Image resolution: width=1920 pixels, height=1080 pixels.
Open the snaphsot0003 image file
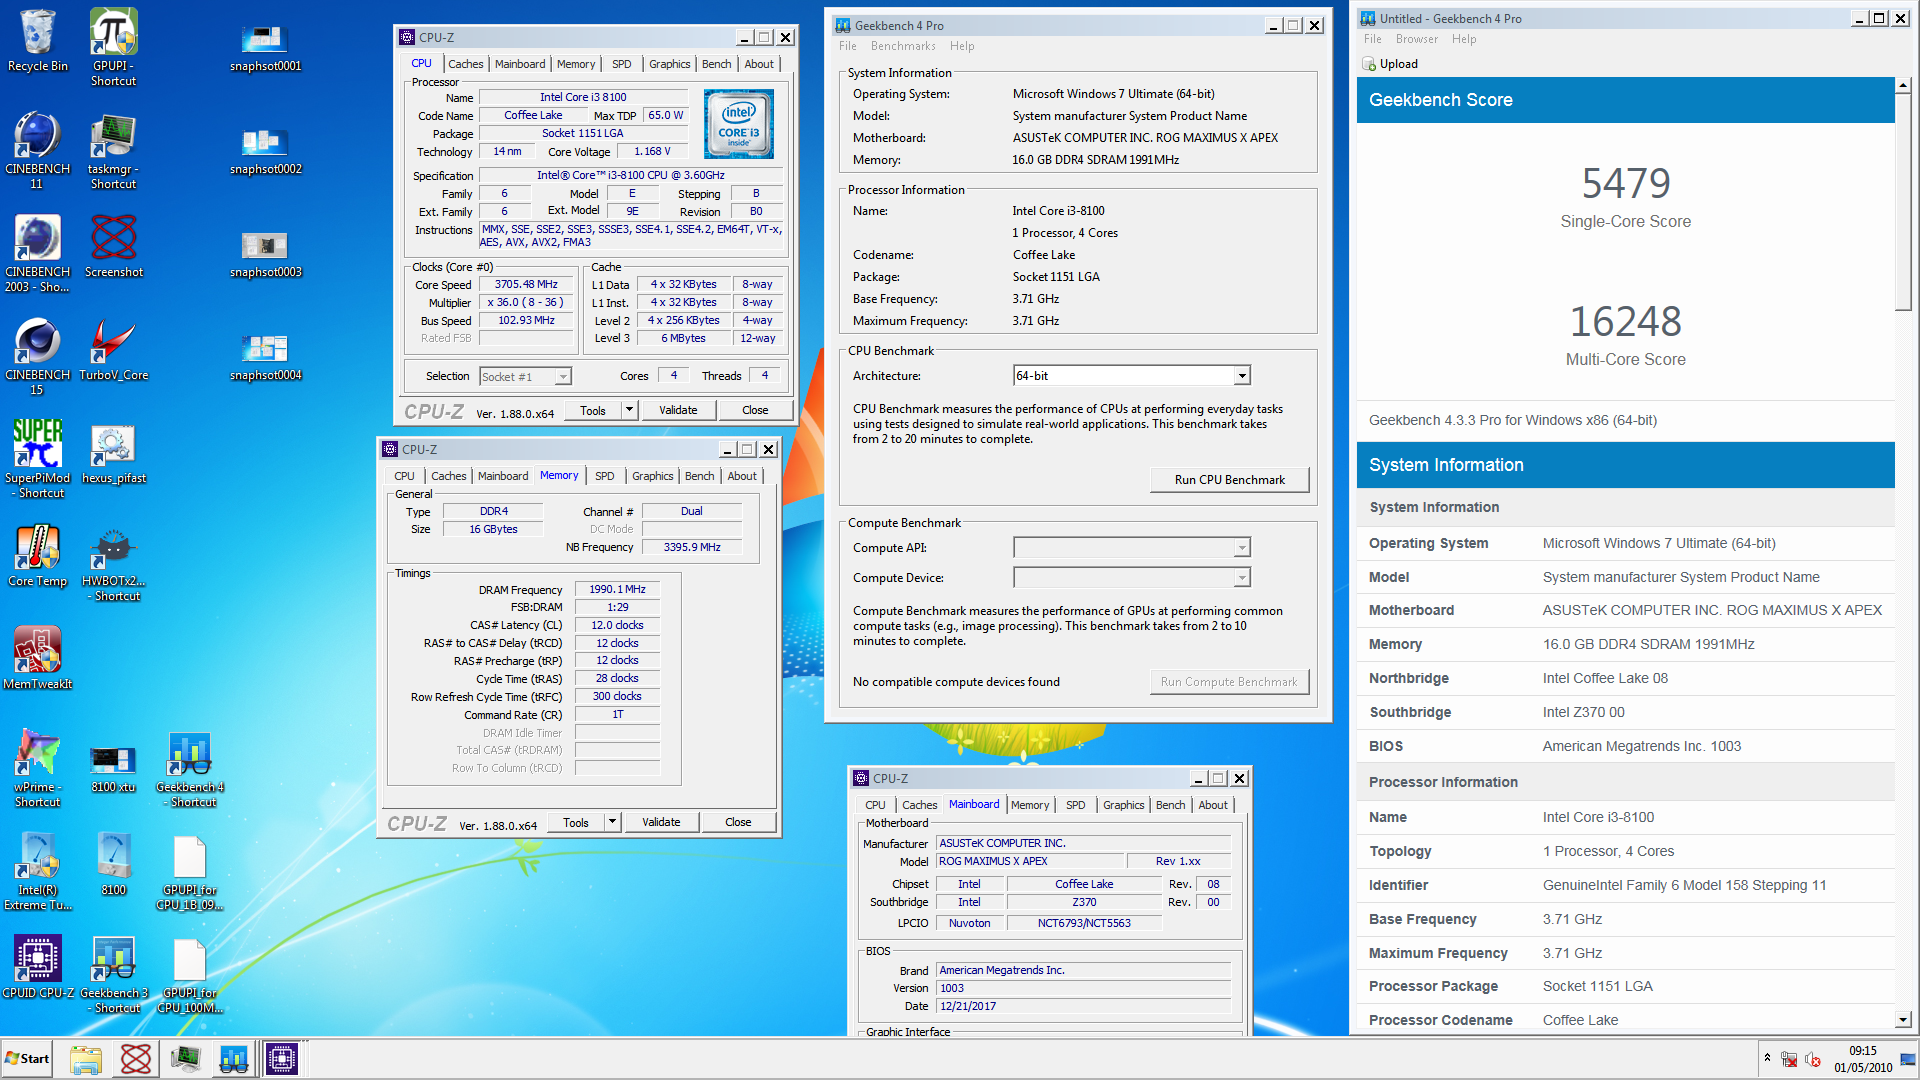(265, 253)
